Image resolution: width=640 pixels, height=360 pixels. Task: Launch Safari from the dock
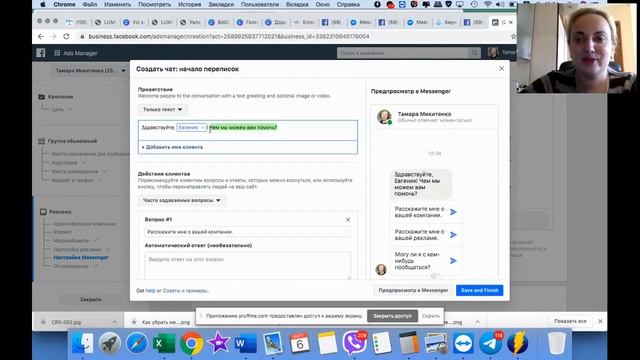(x=137, y=343)
